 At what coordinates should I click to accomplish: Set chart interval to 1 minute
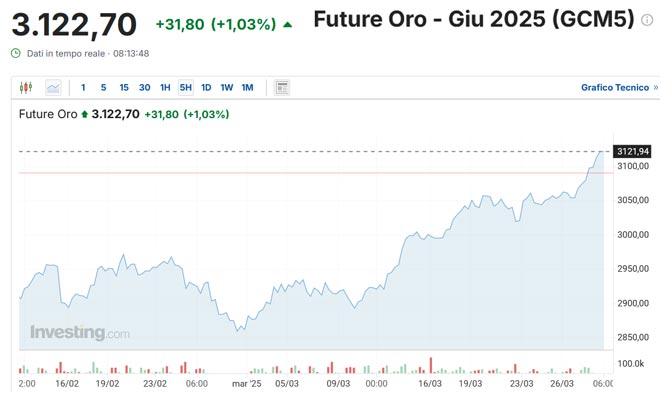[83, 88]
